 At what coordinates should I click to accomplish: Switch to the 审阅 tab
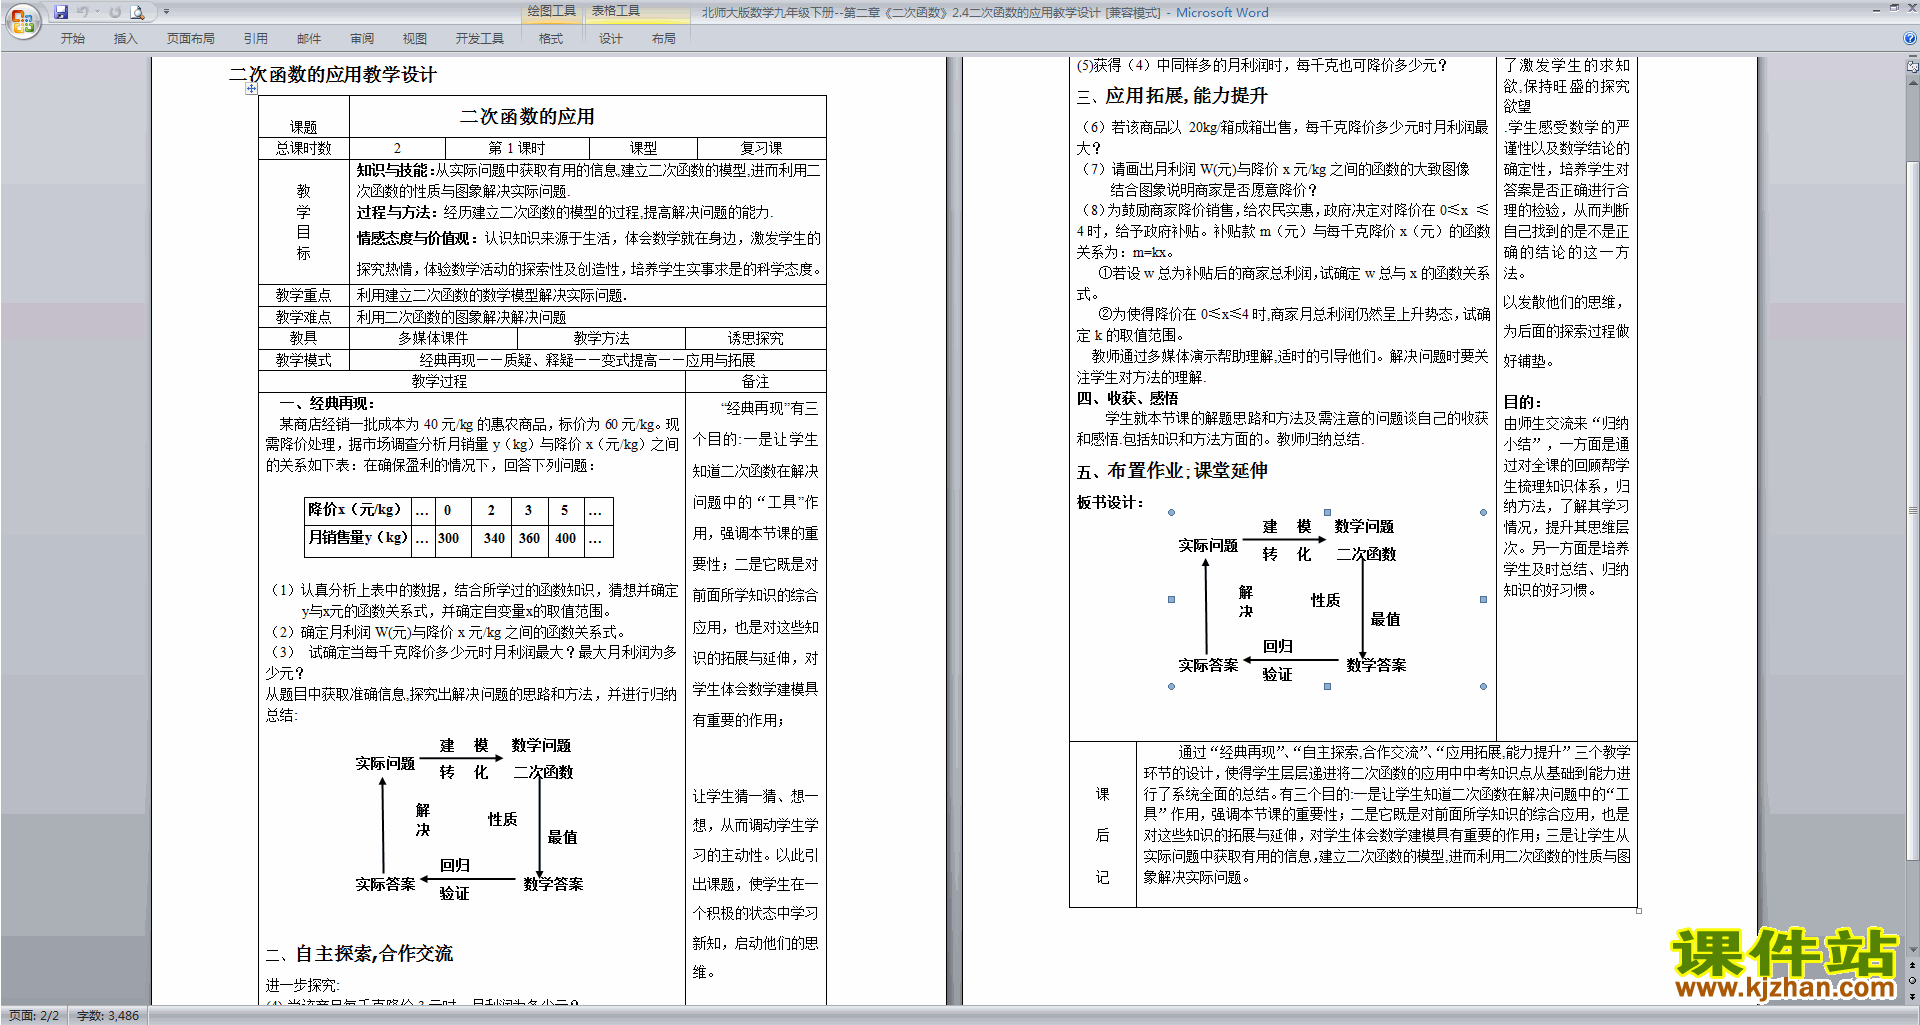click(361, 38)
